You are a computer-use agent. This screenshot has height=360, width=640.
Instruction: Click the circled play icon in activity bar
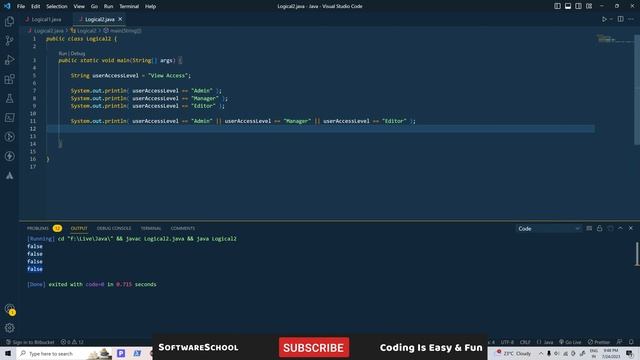(9, 137)
